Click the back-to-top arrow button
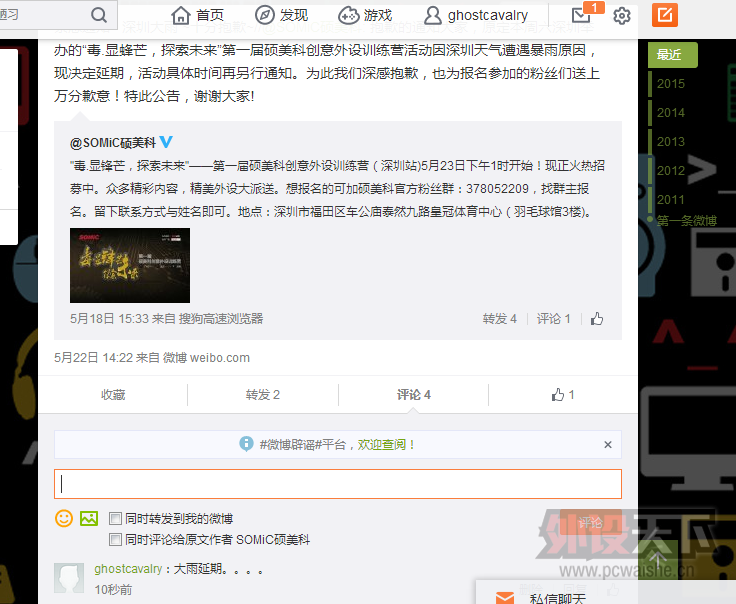The height and width of the screenshot is (604, 736). 658,559
